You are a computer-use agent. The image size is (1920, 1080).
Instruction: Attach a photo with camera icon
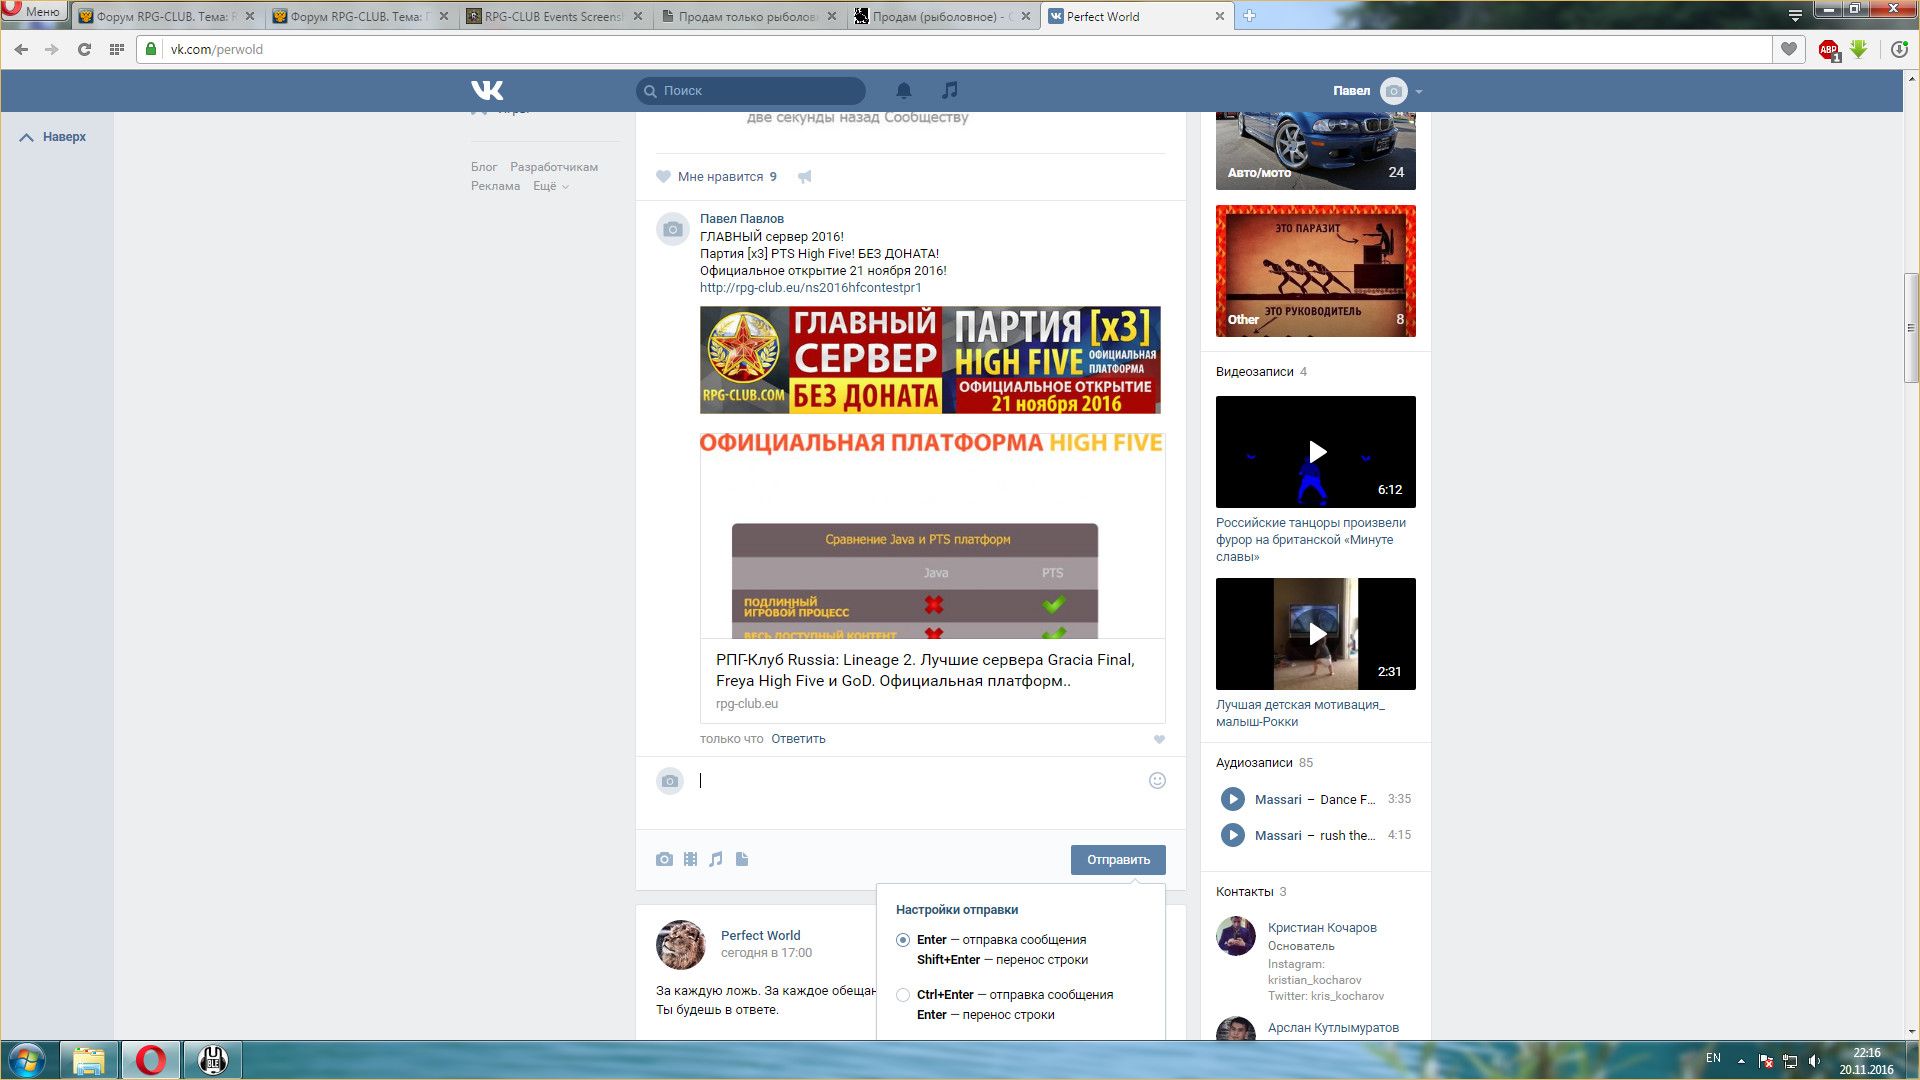tap(664, 859)
